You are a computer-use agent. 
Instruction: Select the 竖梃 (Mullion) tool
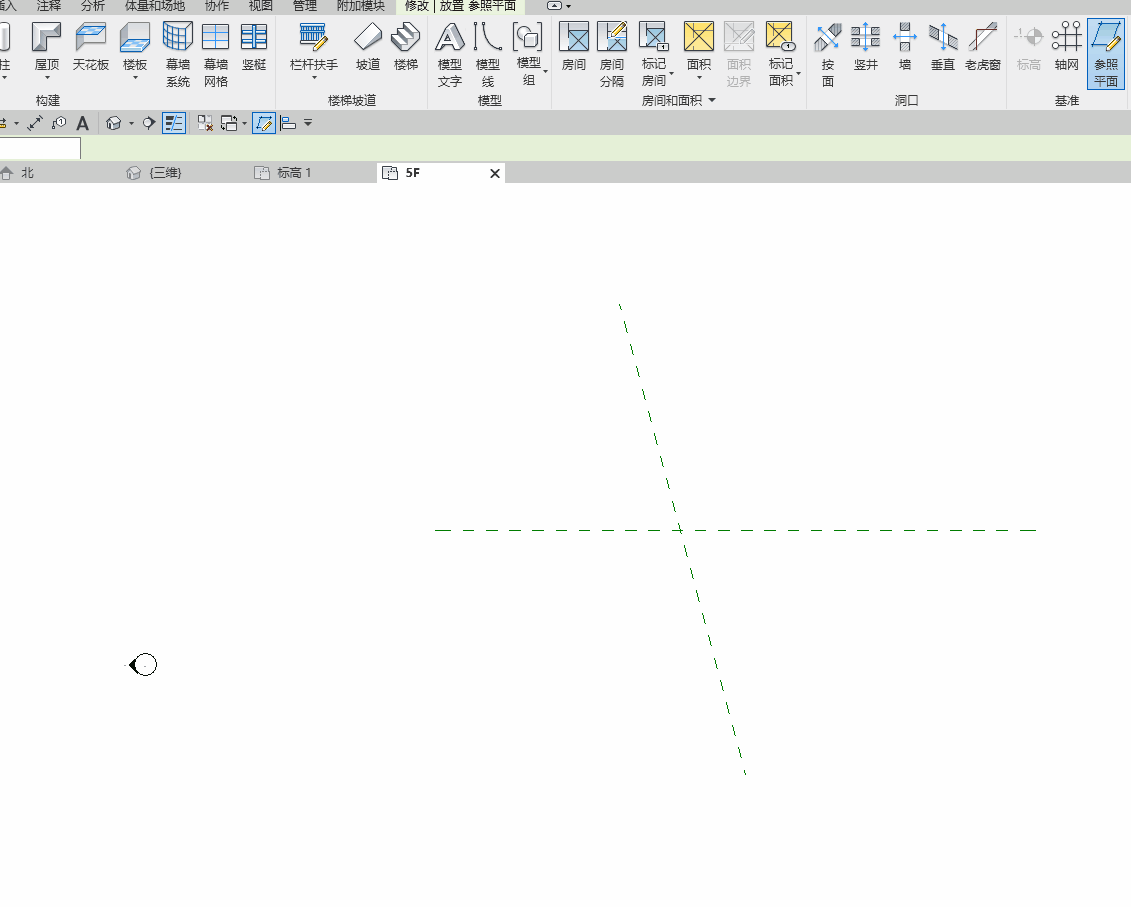coord(254,48)
